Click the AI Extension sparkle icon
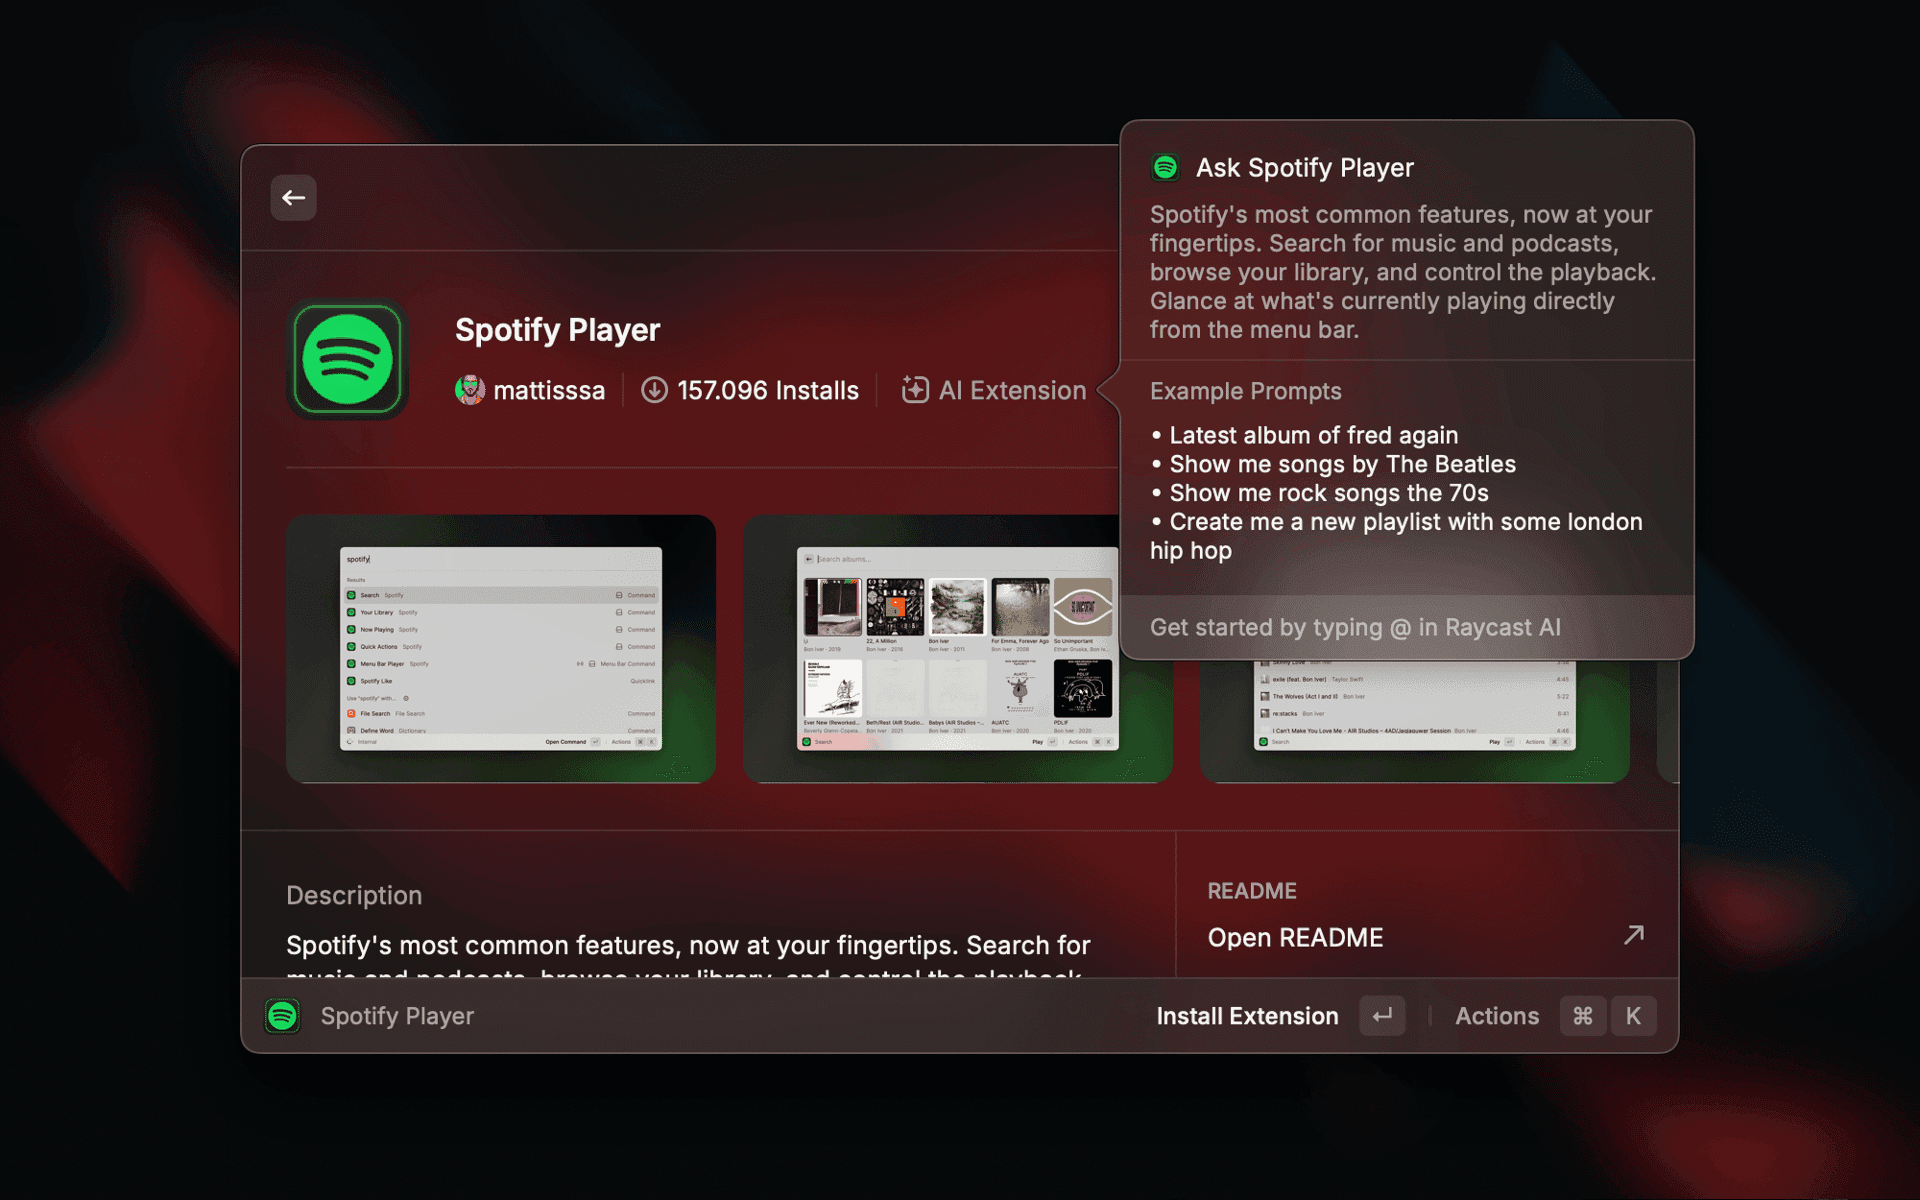The height and width of the screenshot is (1200, 1920). pos(914,390)
